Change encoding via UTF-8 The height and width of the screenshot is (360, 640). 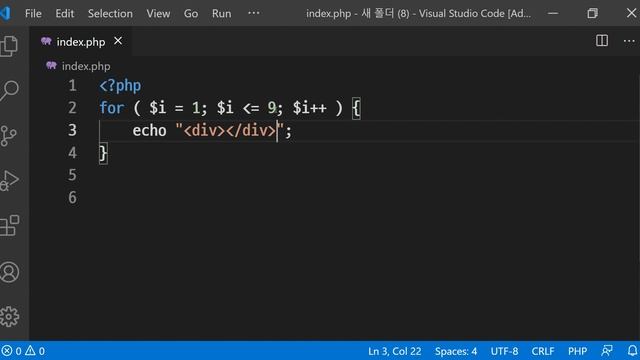coord(504,351)
